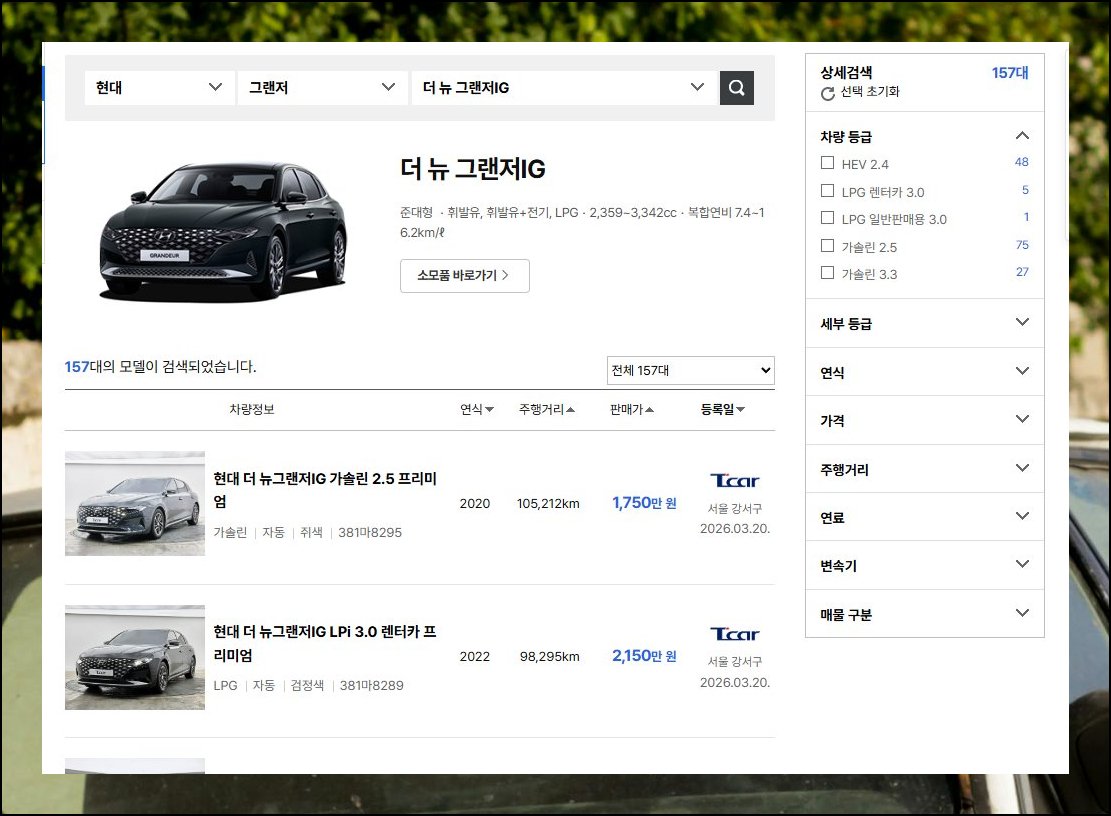Open the 더 뉴 그랜저IG trim dropdown
The width and height of the screenshot is (1111, 816).
coord(564,88)
